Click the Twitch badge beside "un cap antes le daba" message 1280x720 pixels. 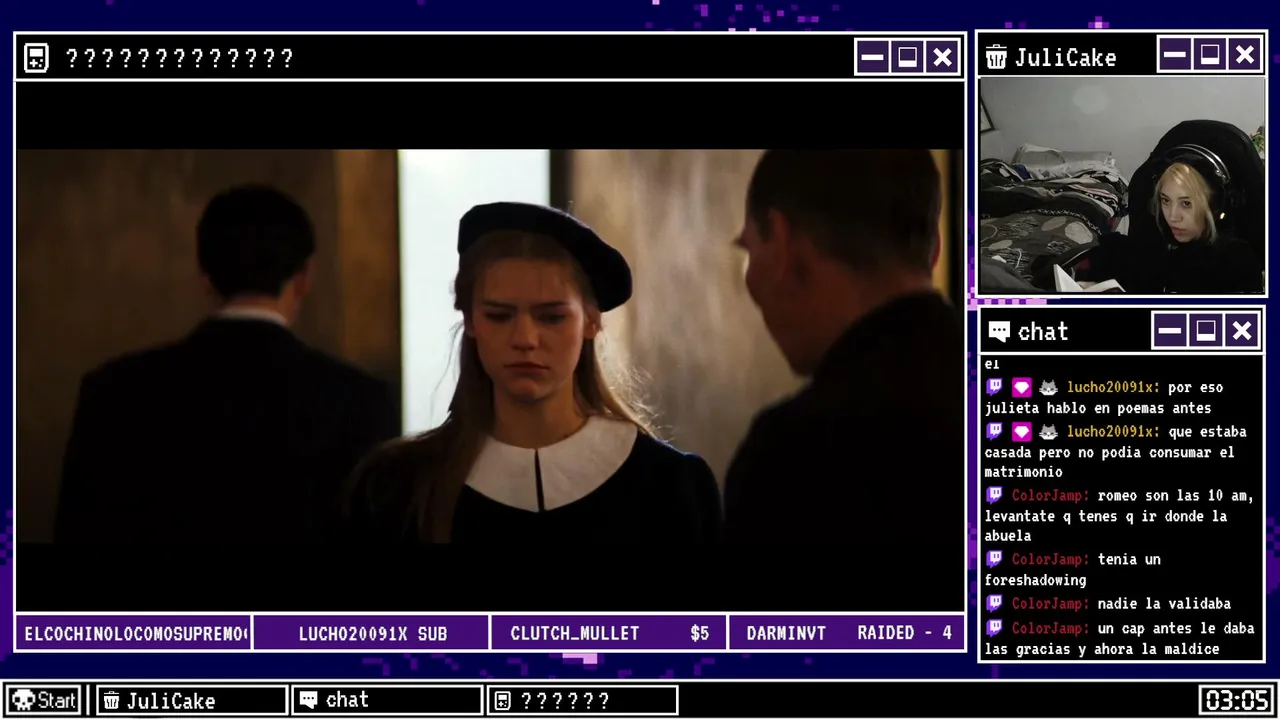point(994,628)
